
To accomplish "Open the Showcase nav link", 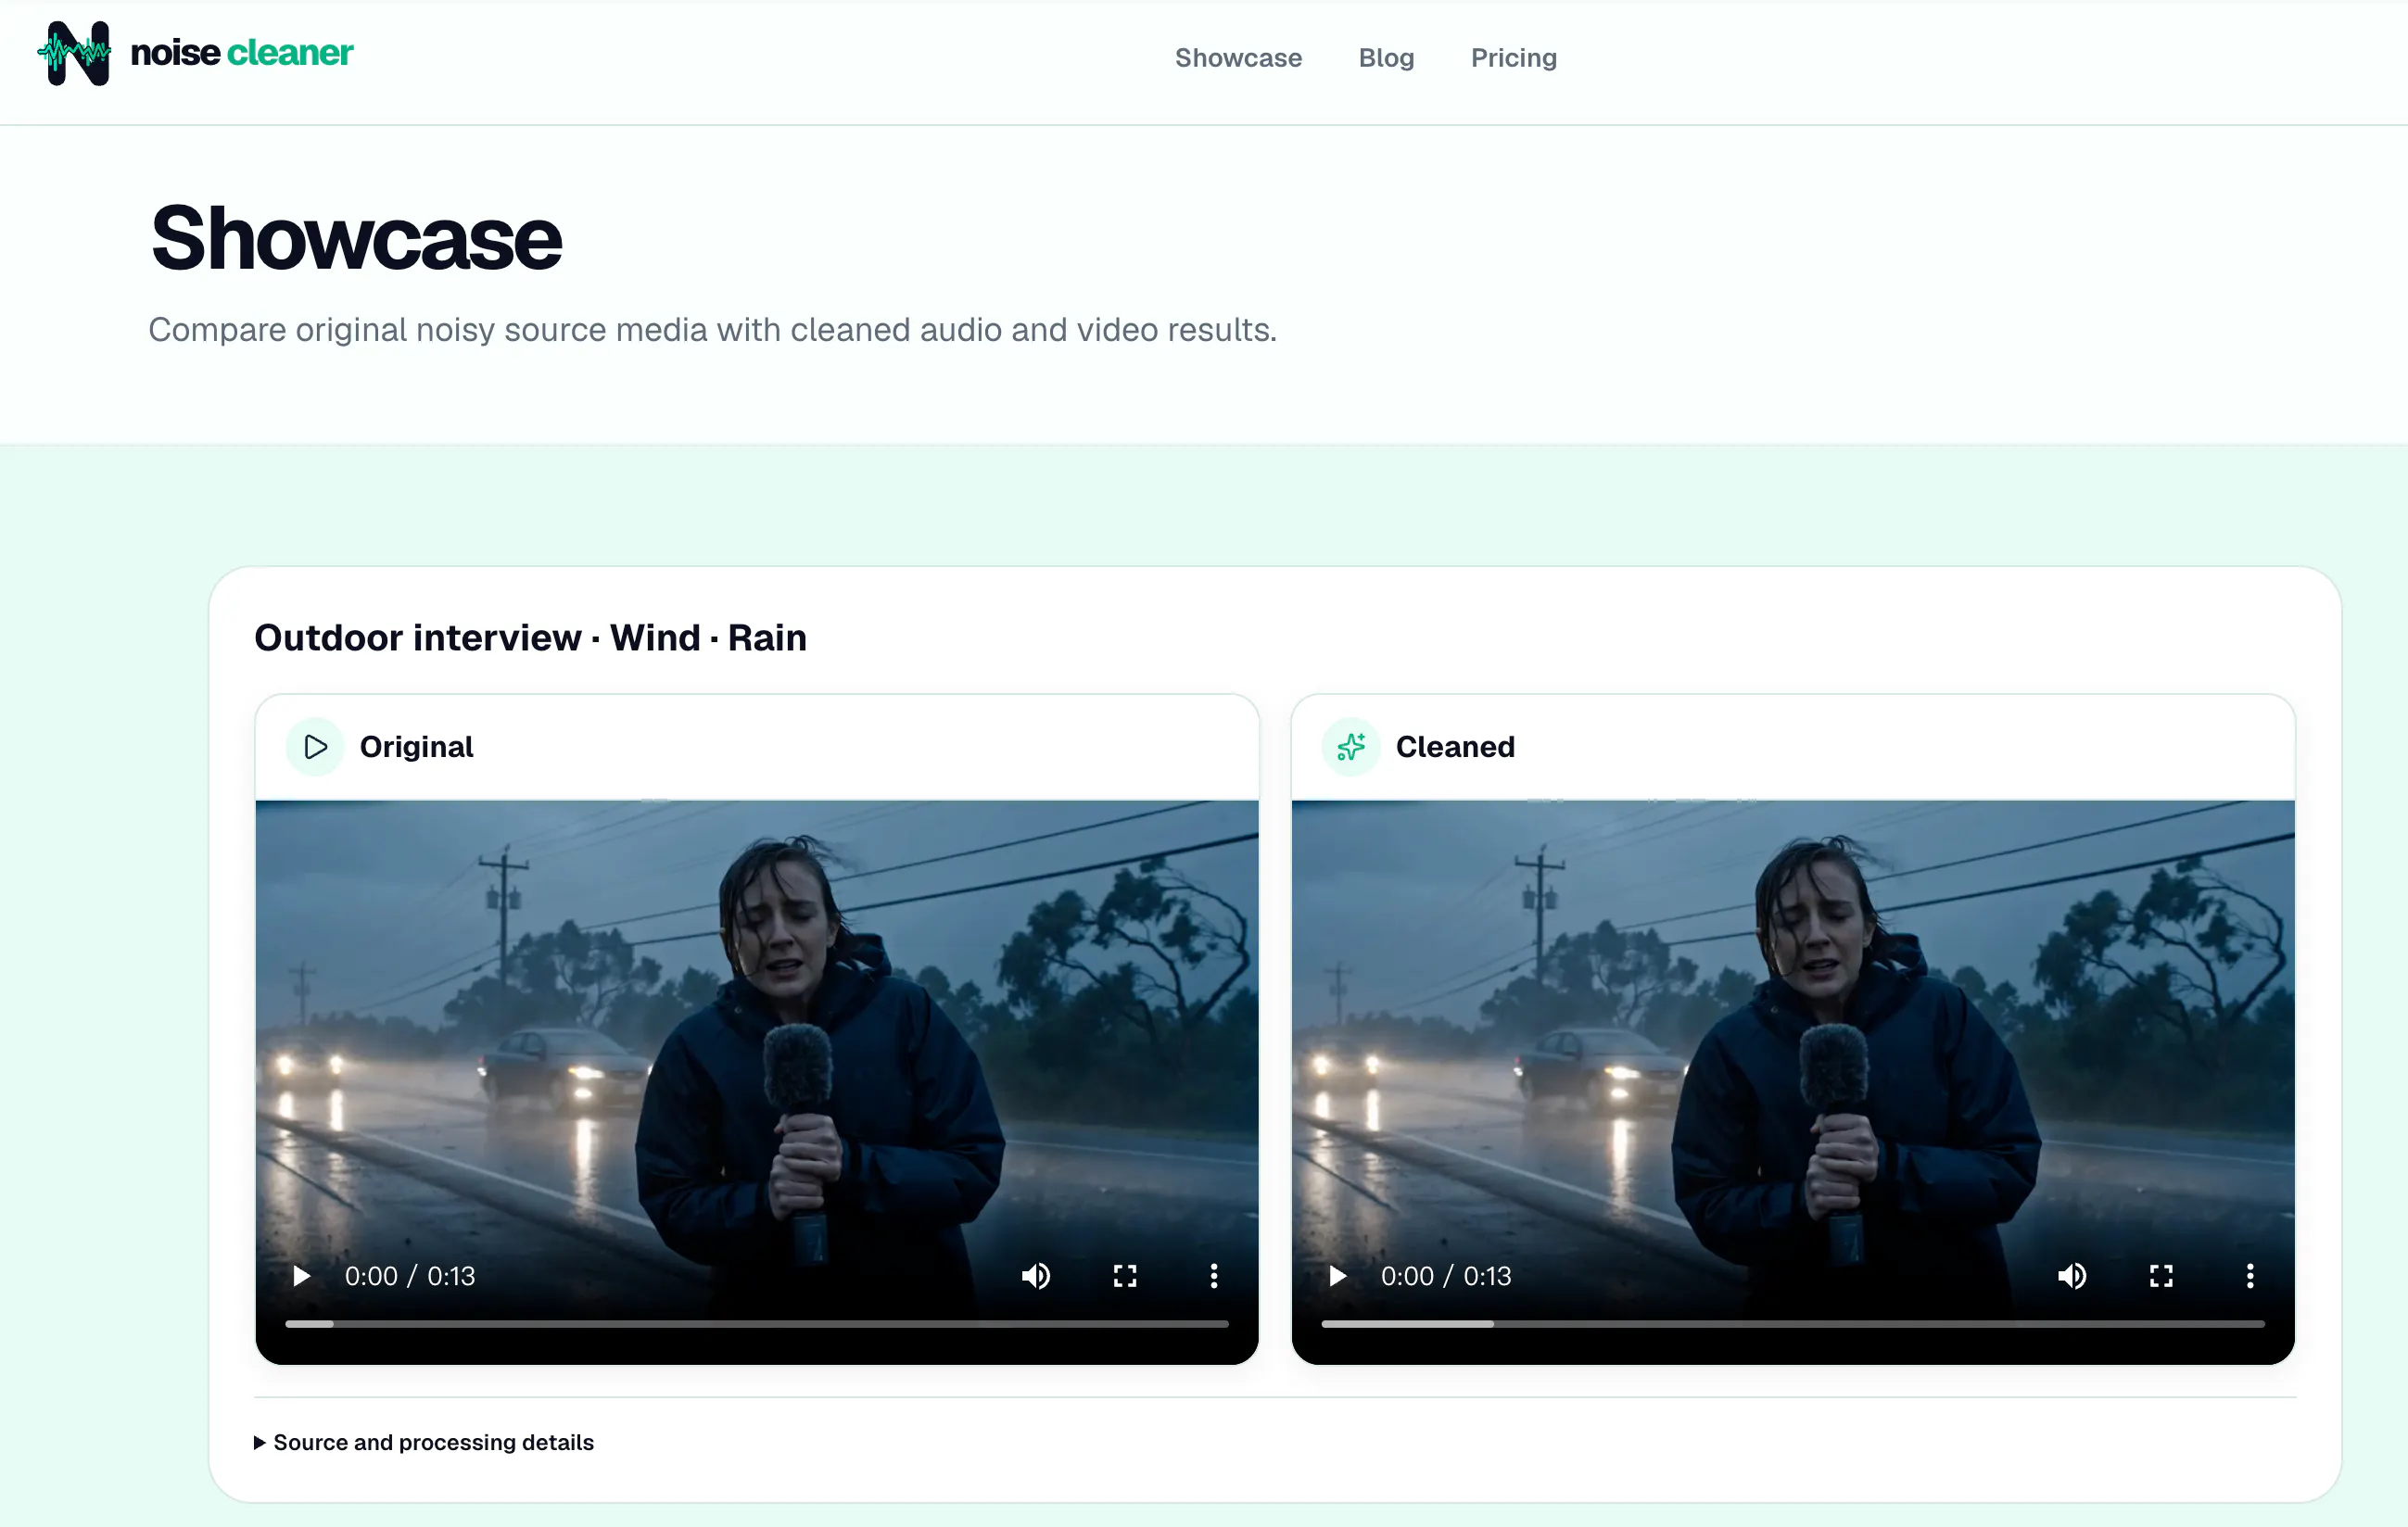I will (x=1238, y=58).
